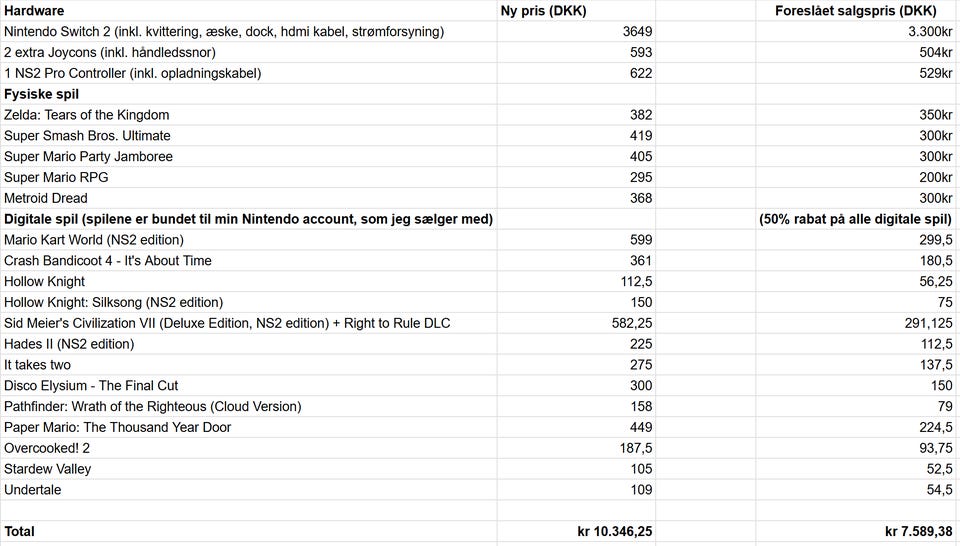Click Smash Bros price 419
The height and width of the screenshot is (546, 960).
point(576,135)
